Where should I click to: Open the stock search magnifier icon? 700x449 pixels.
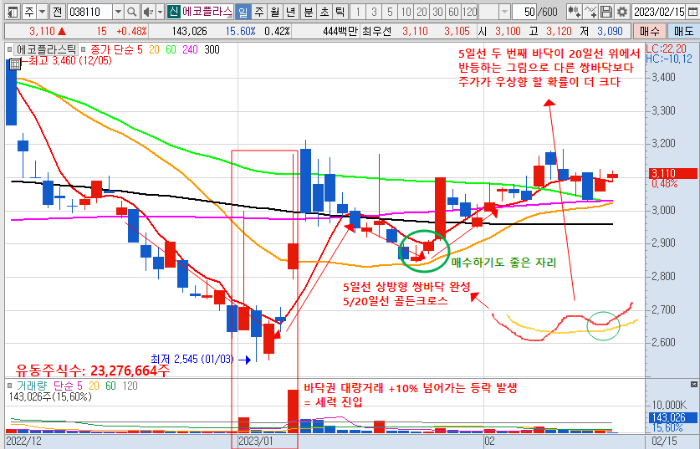[x=131, y=12]
